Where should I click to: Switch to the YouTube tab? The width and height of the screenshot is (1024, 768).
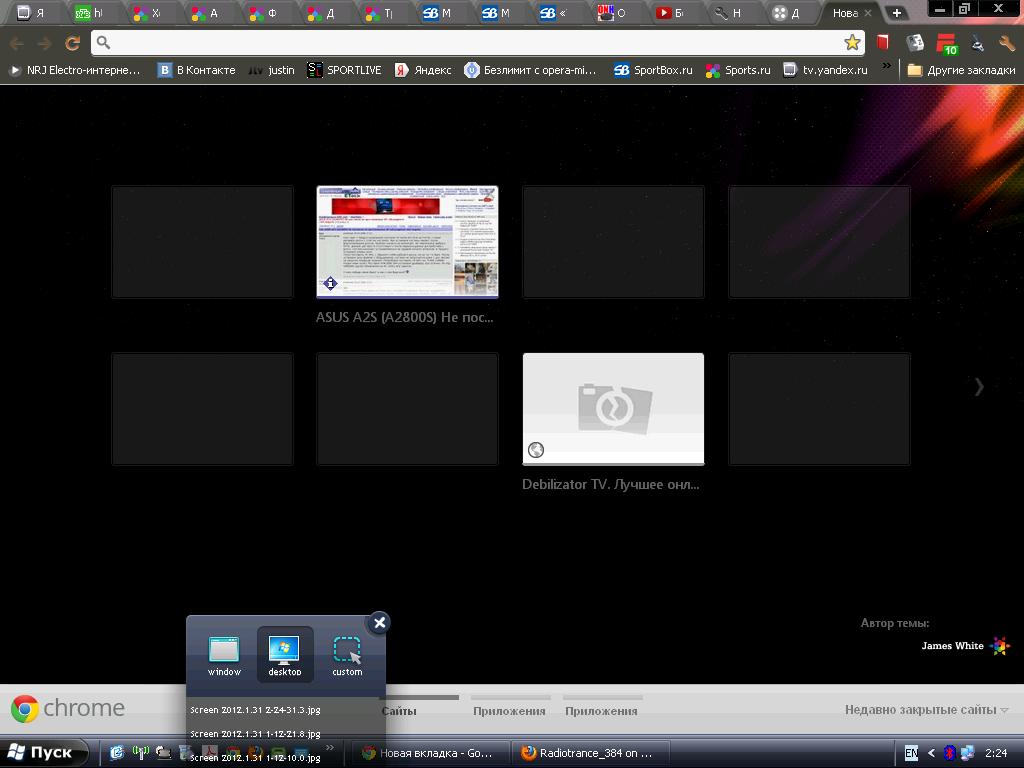tap(671, 13)
